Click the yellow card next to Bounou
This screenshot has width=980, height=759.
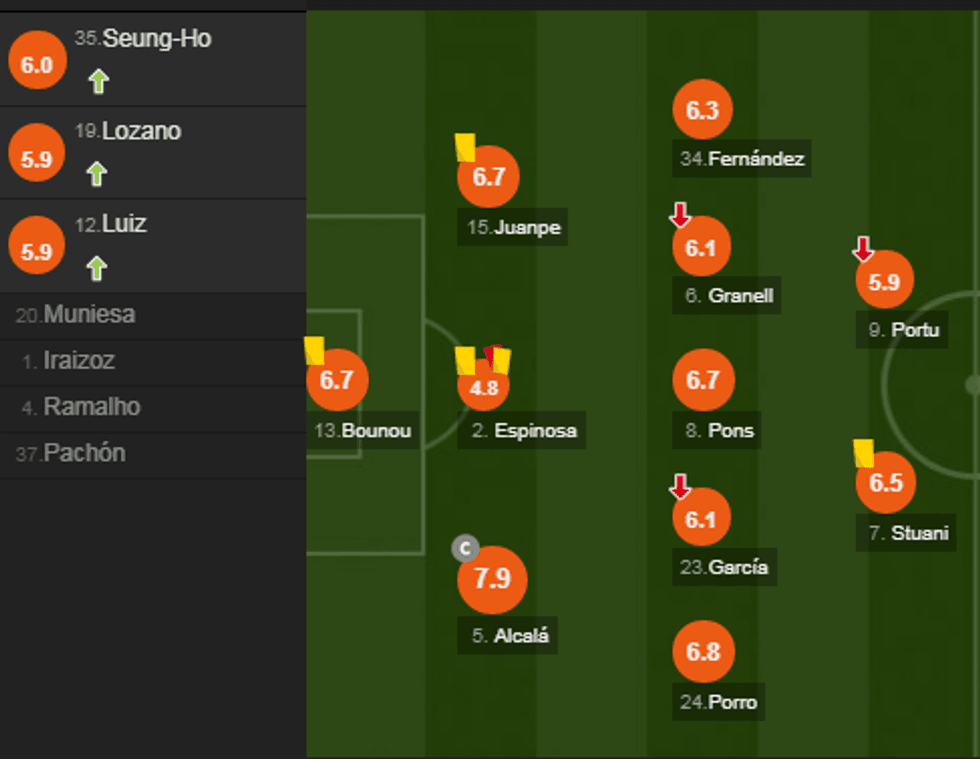tap(314, 350)
